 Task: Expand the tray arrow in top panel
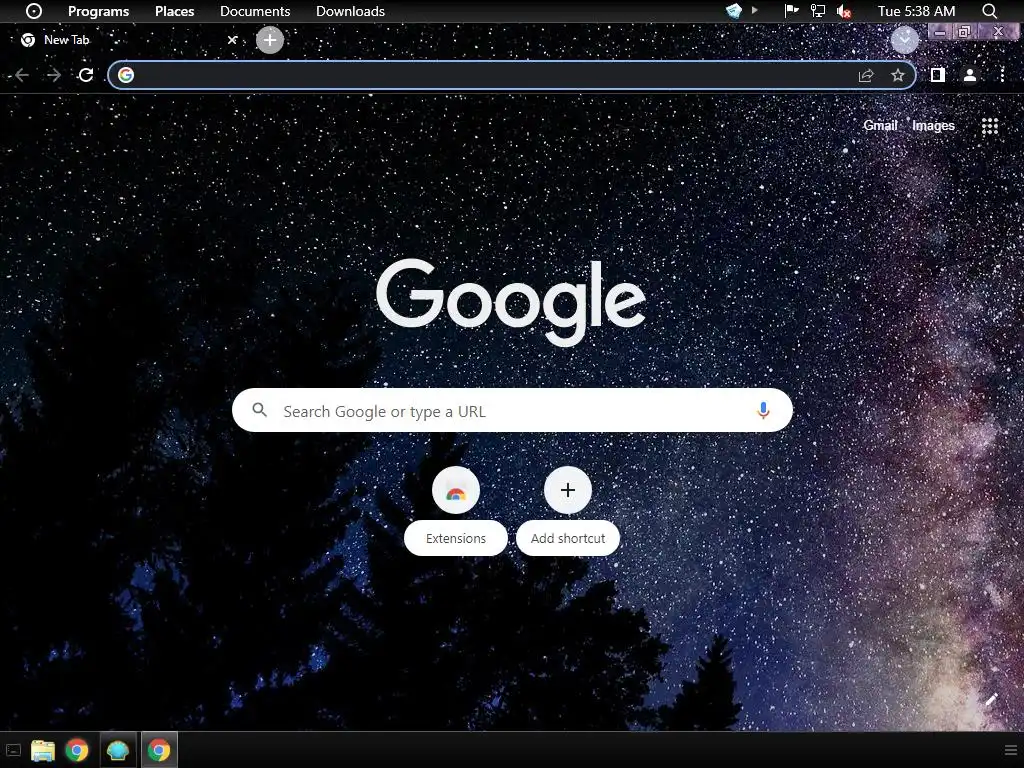(x=755, y=10)
